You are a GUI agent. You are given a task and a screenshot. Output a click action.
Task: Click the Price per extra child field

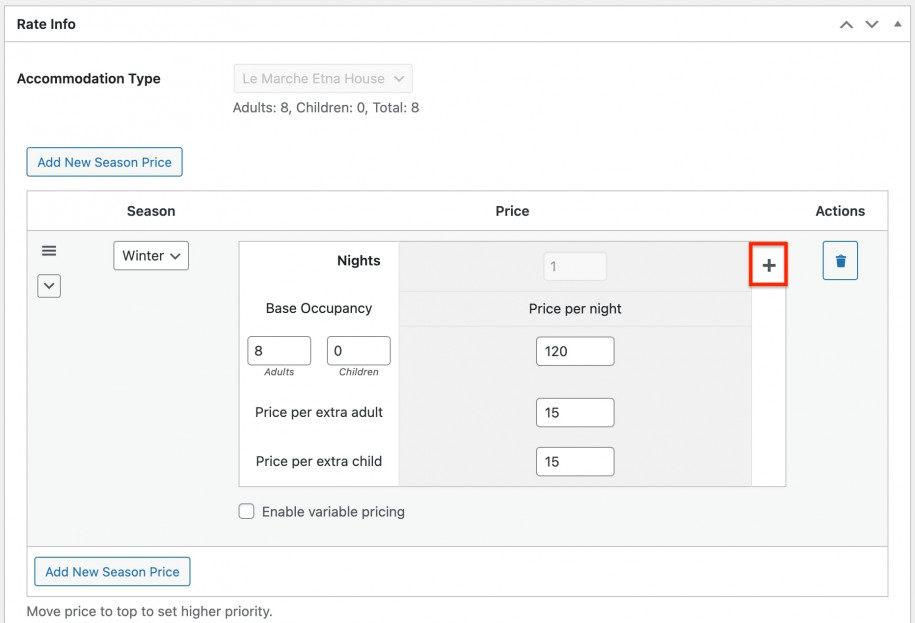tap(575, 461)
